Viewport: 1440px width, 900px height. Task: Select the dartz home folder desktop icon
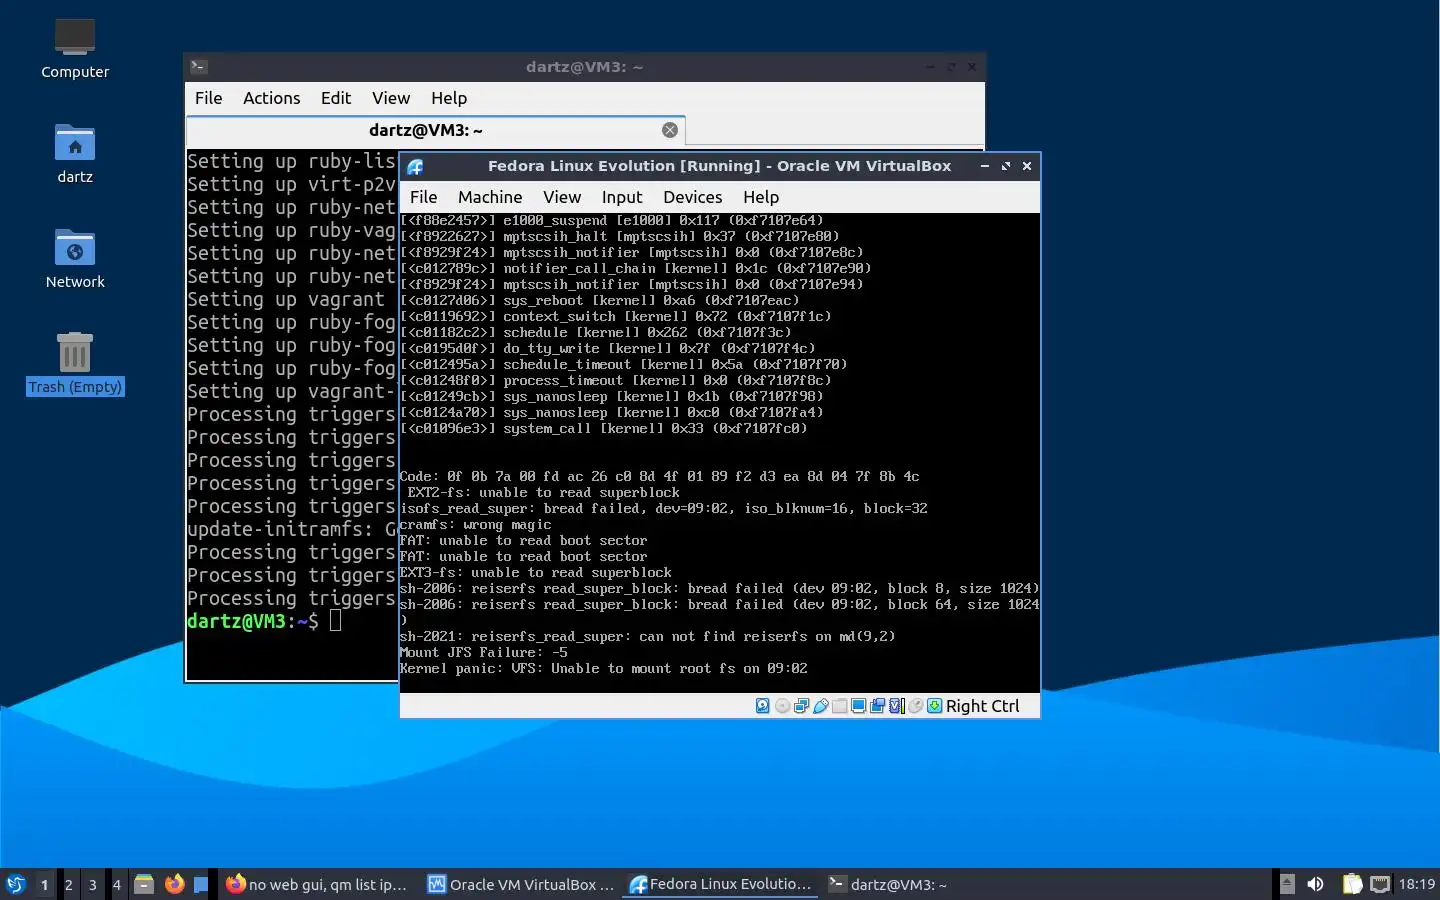[x=75, y=154]
